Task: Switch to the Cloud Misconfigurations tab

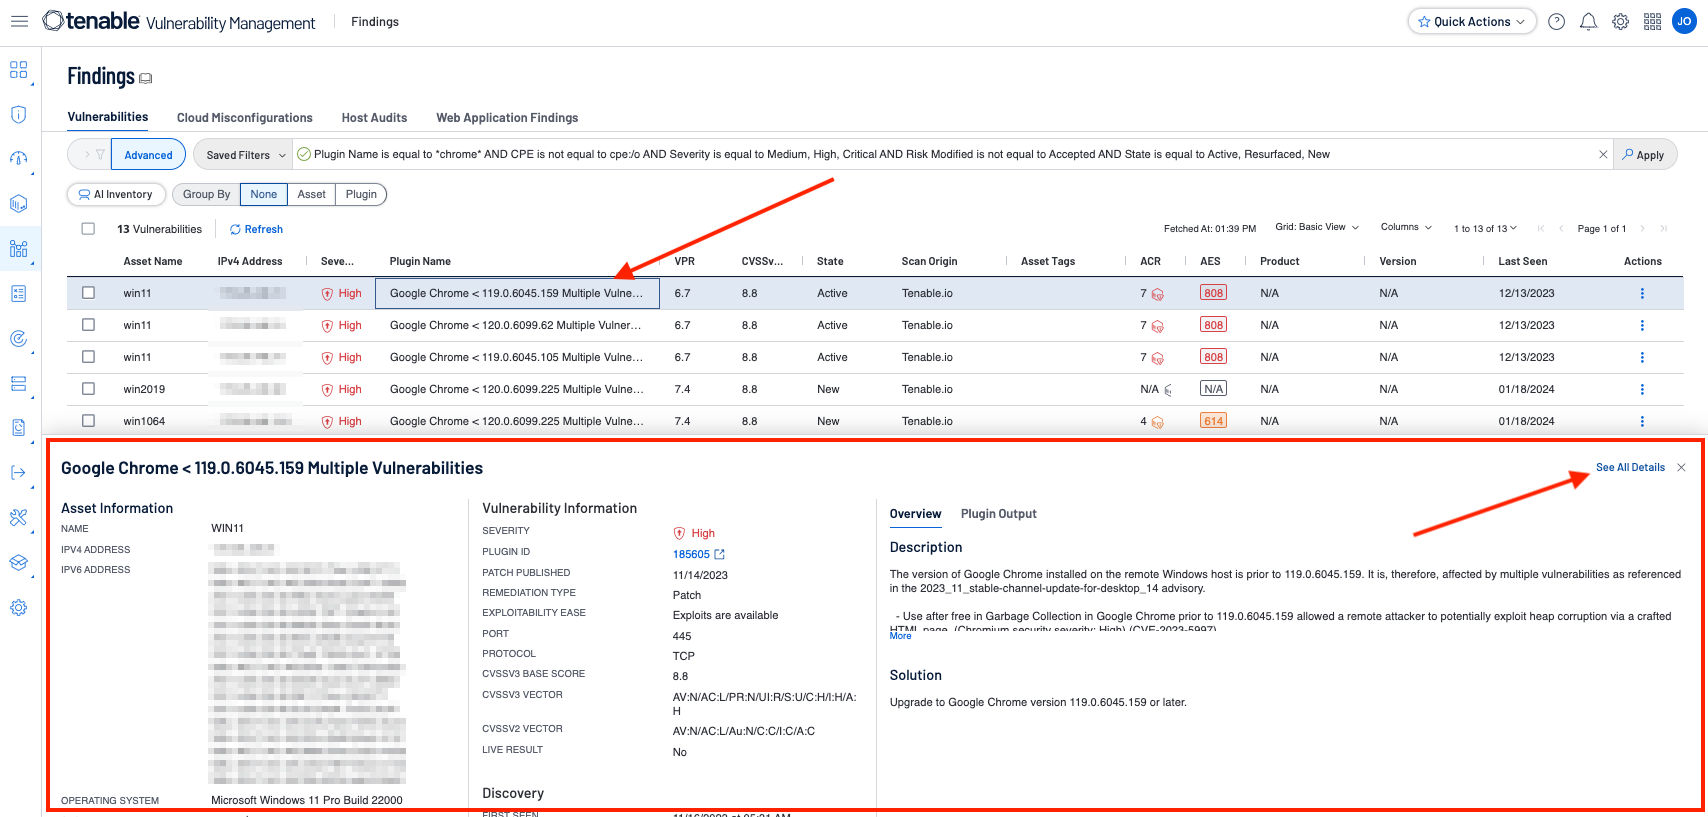Action: (245, 118)
